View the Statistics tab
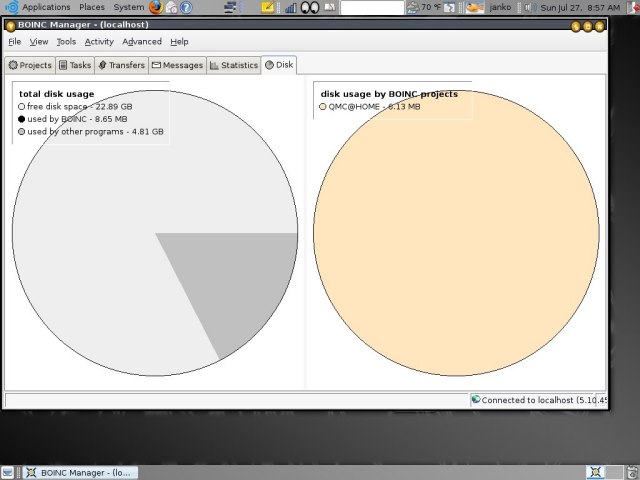This screenshot has width=640, height=480. coord(234,65)
